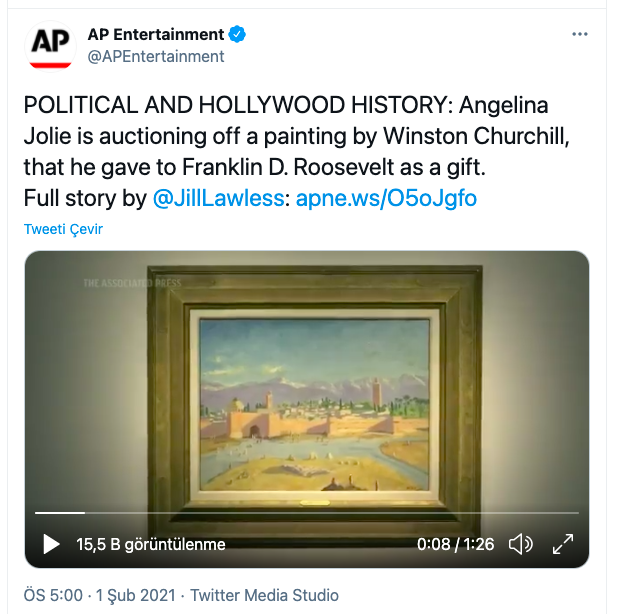
Task: Open the @JillLawless mention link
Action: tap(220, 198)
